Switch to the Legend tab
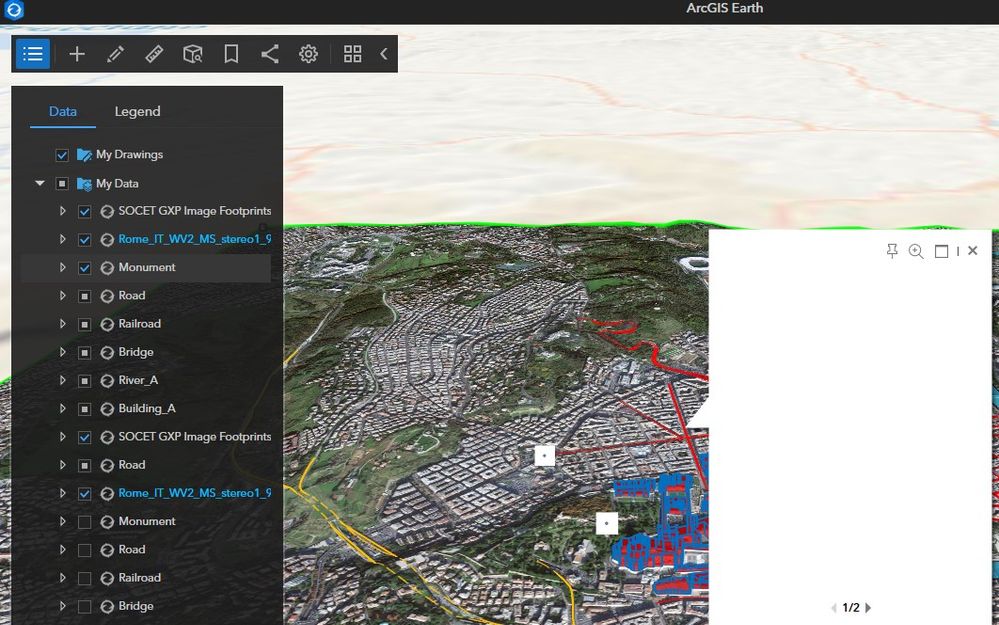Screen dimensions: 999x625 click(137, 111)
